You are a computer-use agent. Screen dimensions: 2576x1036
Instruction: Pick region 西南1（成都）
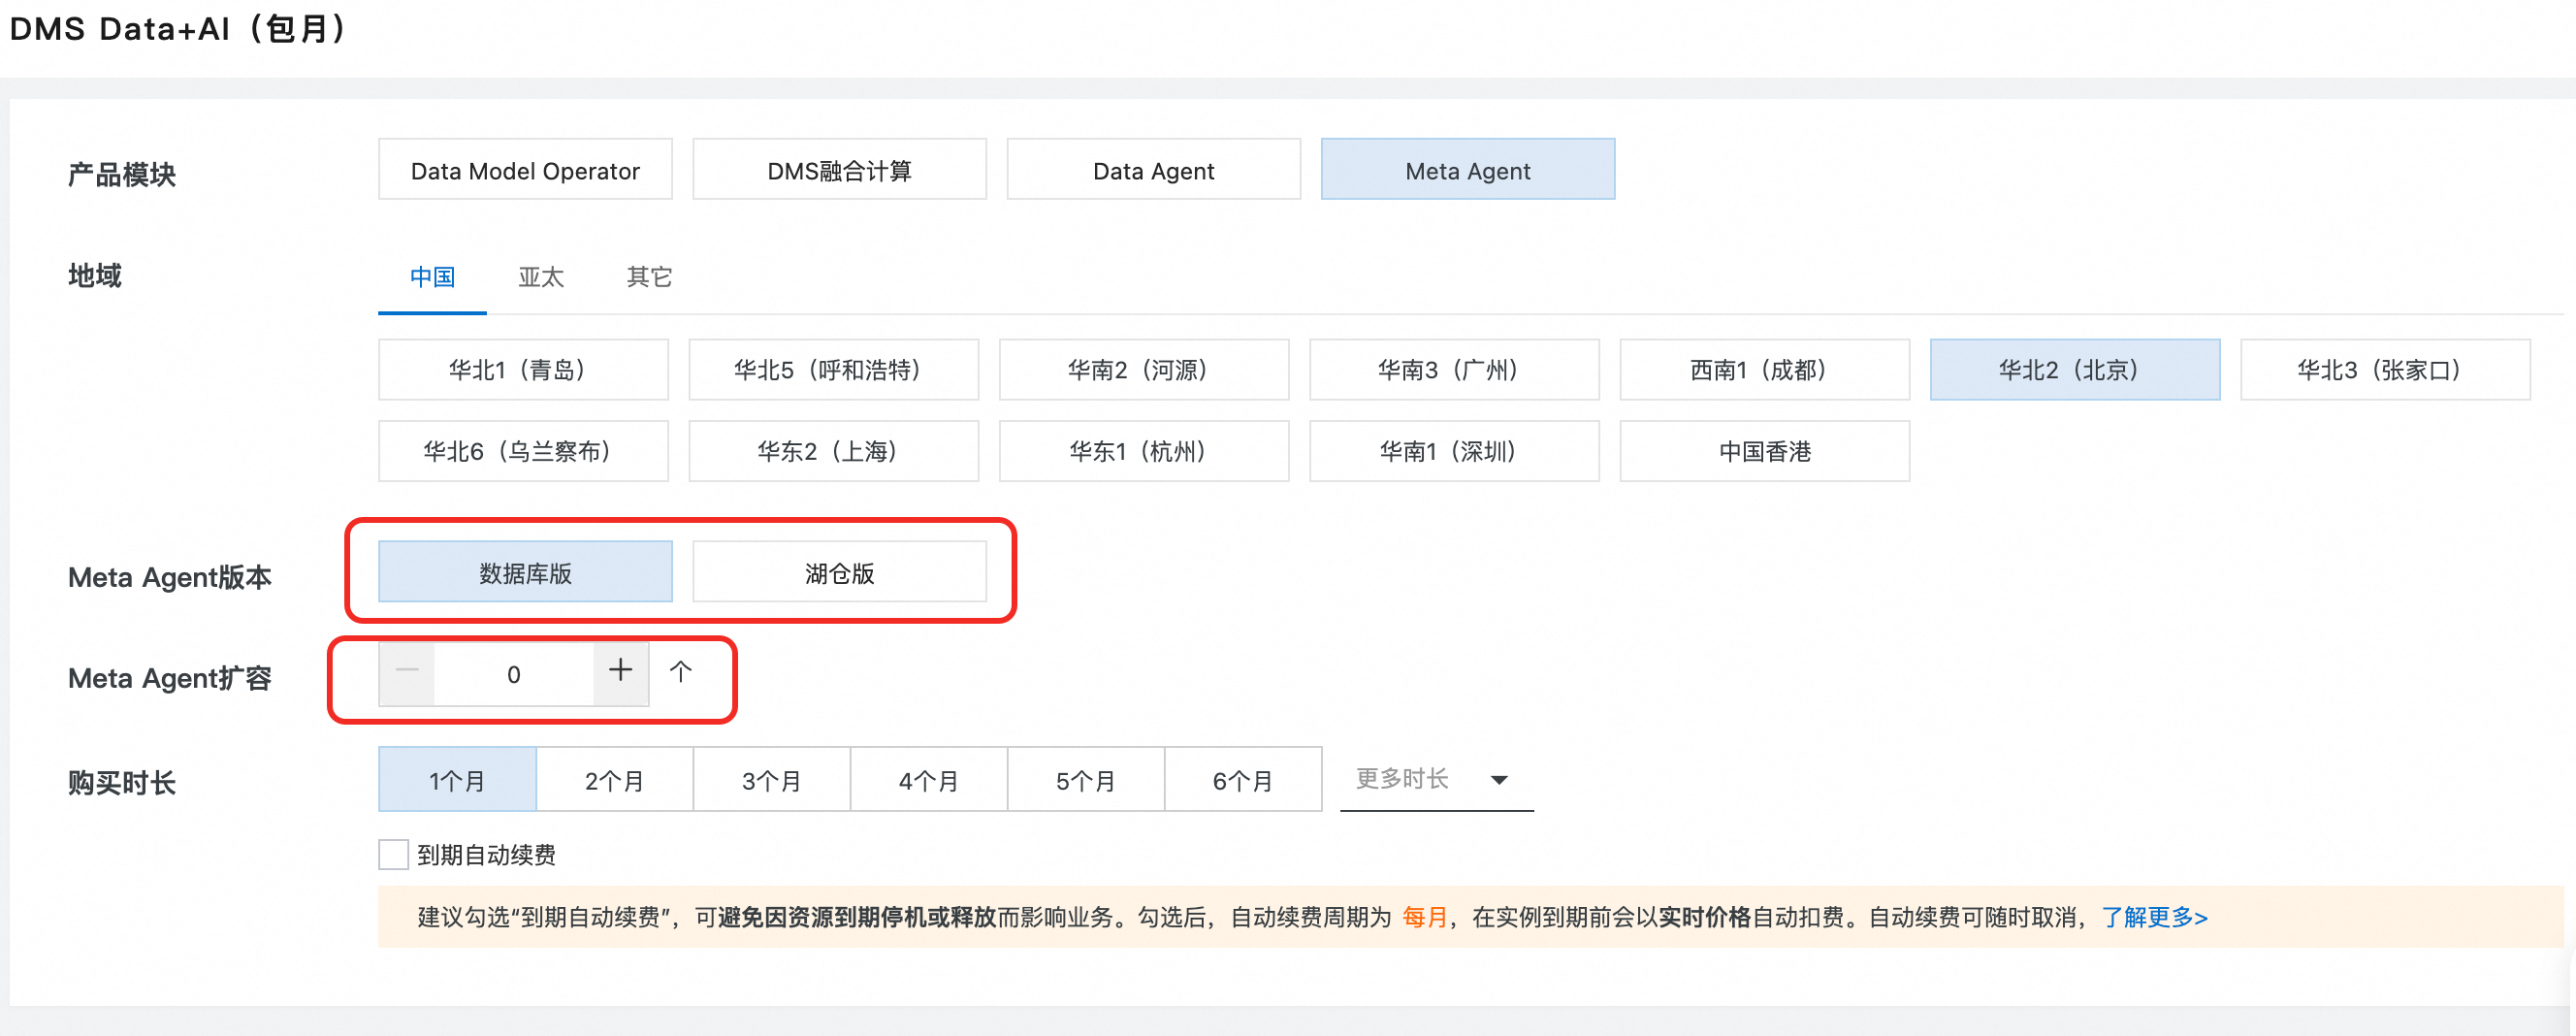point(1764,370)
